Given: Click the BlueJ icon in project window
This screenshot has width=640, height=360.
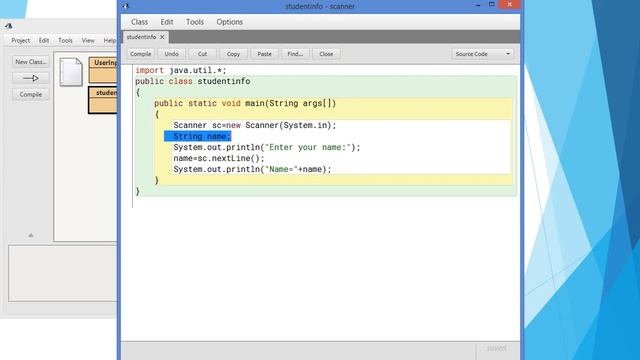Looking at the screenshot, I should pyautogui.click(x=9, y=26).
